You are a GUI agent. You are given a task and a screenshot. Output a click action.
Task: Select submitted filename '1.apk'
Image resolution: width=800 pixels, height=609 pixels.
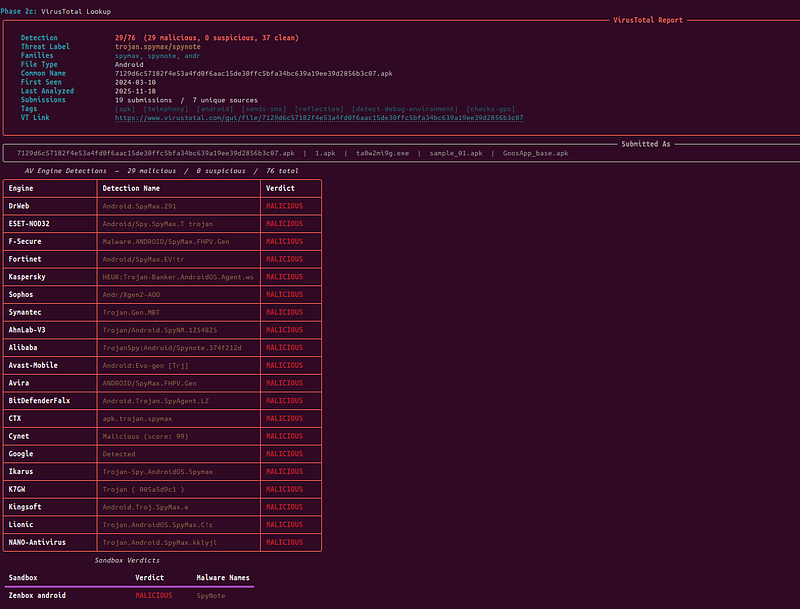coord(325,153)
